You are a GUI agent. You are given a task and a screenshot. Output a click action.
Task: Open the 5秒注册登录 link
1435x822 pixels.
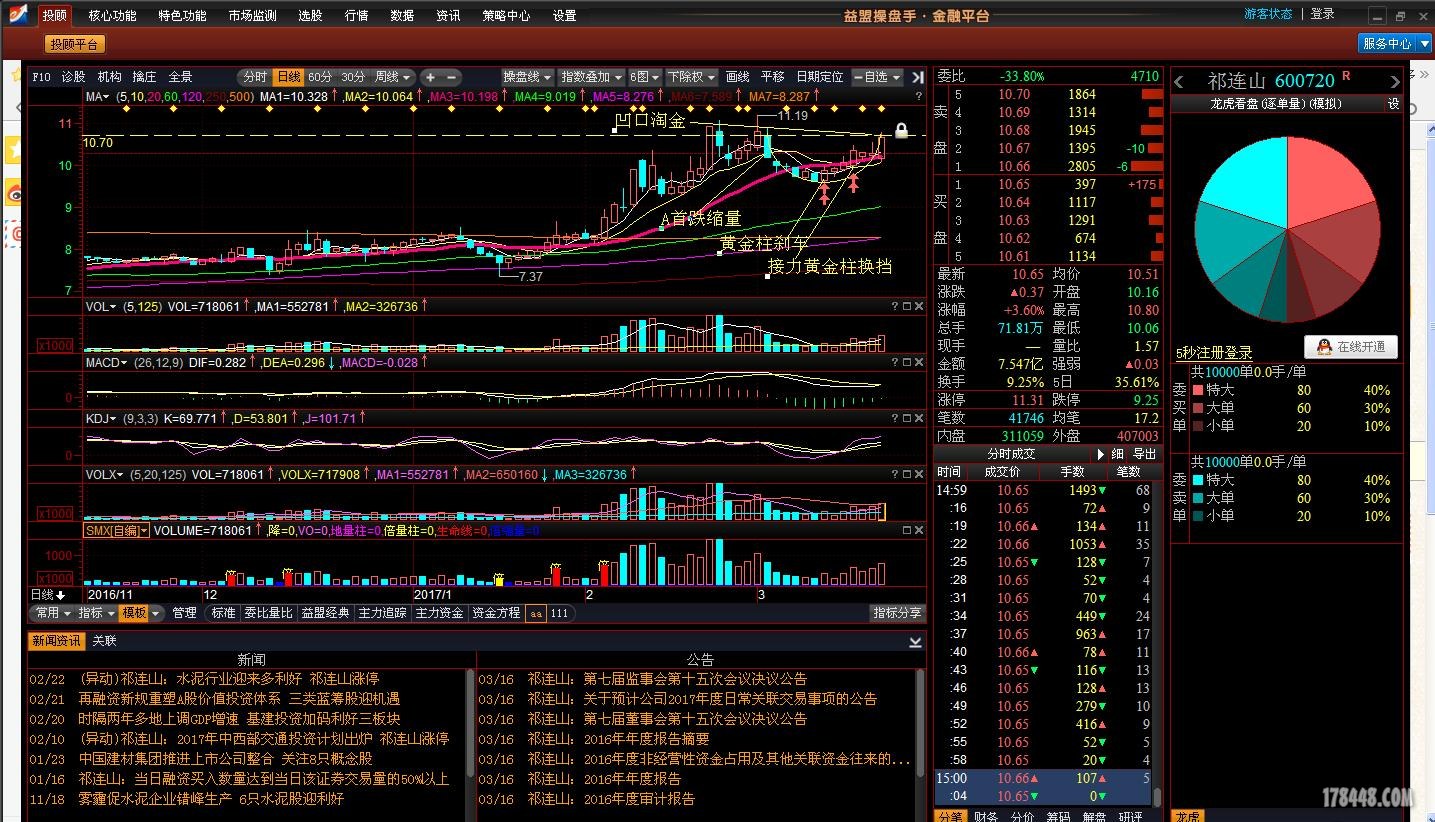(x=1214, y=353)
